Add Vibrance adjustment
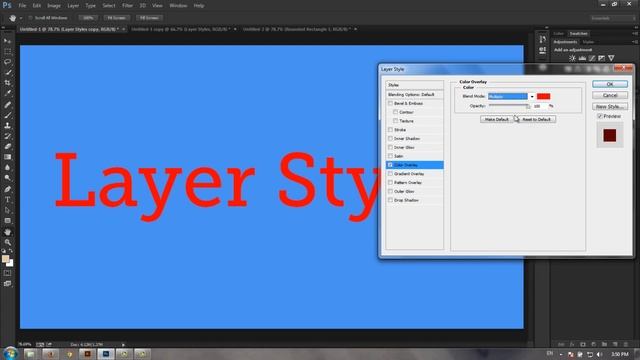 pyautogui.click(x=611, y=58)
